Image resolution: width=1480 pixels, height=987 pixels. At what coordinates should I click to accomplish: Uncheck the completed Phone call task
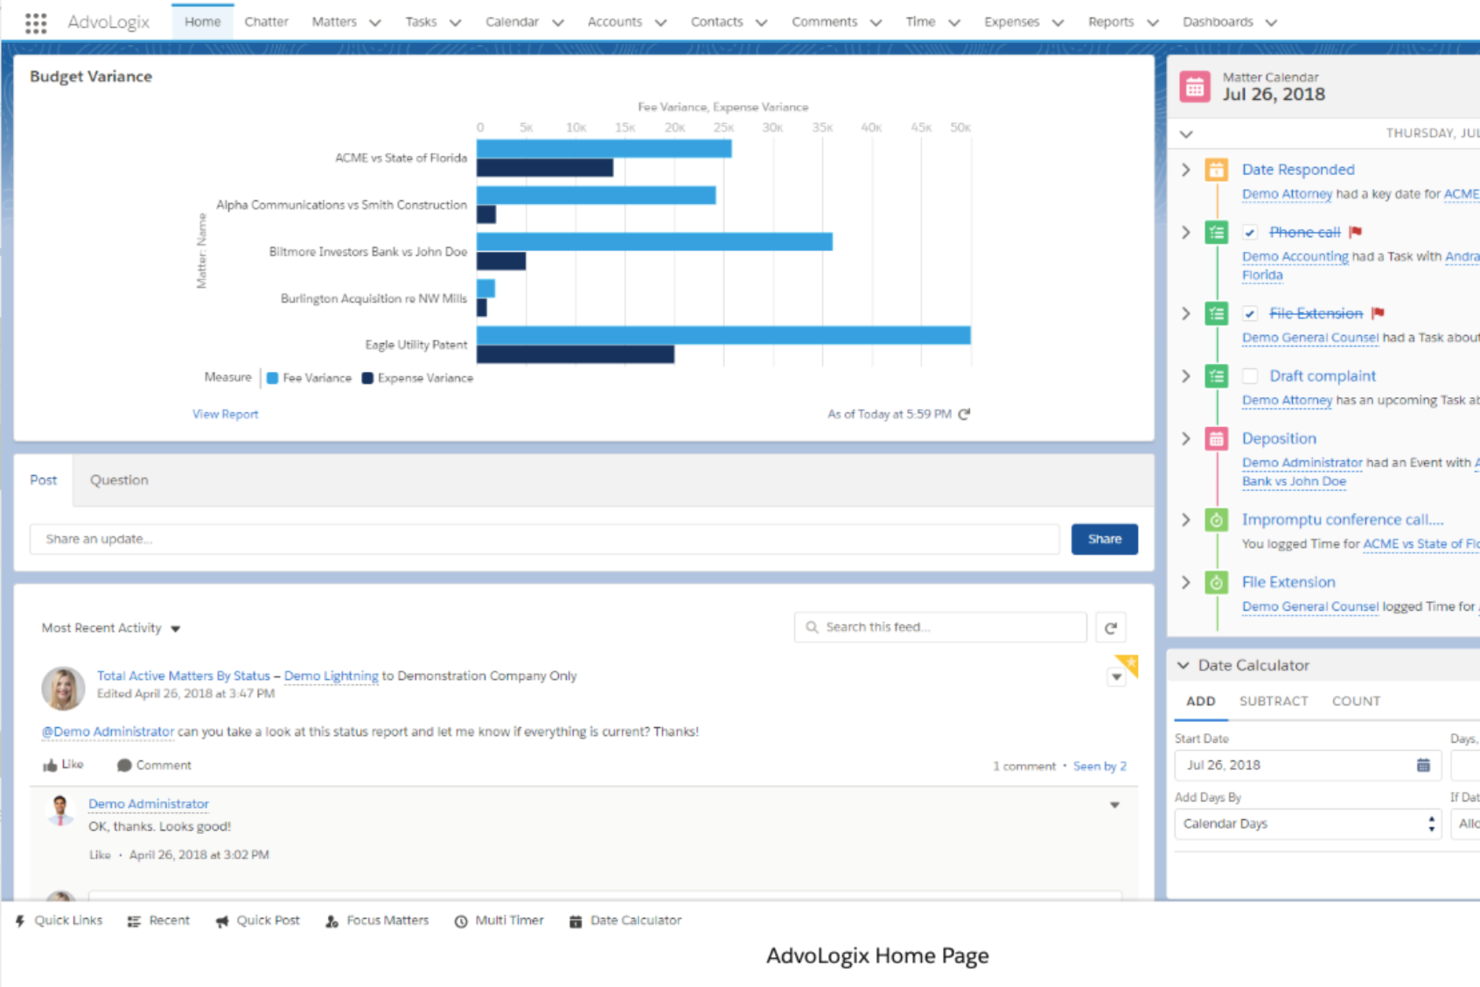tap(1250, 231)
